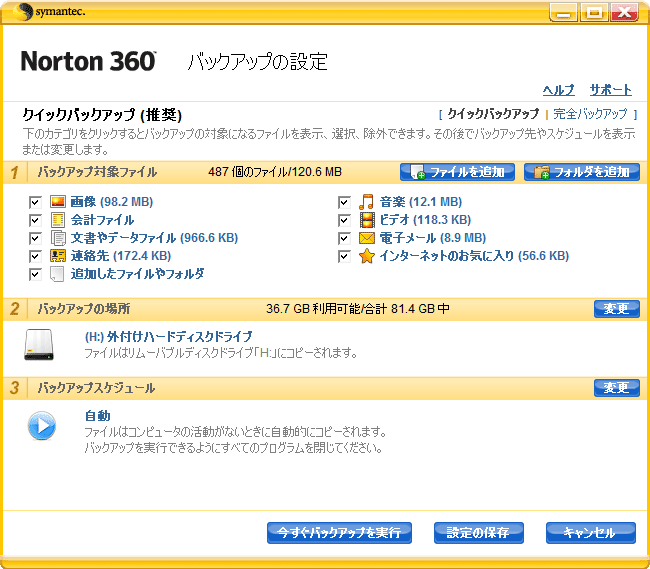Click the フォルダを追加 button
The height and width of the screenshot is (569, 650).
click(x=582, y=172)
